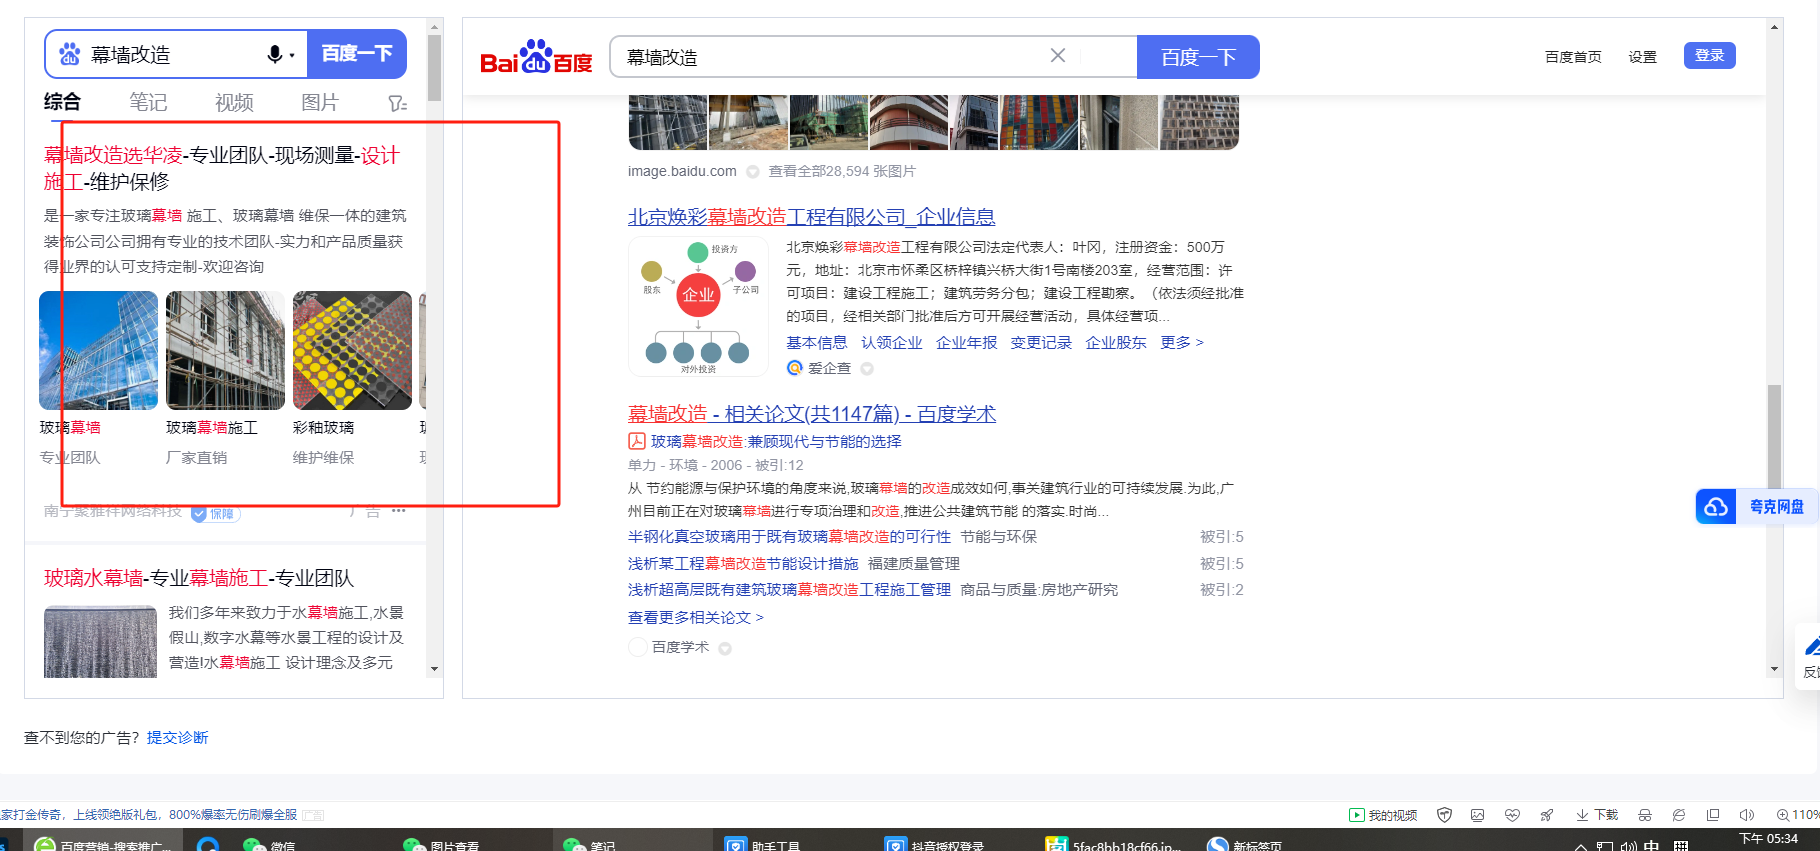This screenshot has height=851, width=1820.
Task: Show hidden tray icons with the chevron
Action: [1581, 846]
